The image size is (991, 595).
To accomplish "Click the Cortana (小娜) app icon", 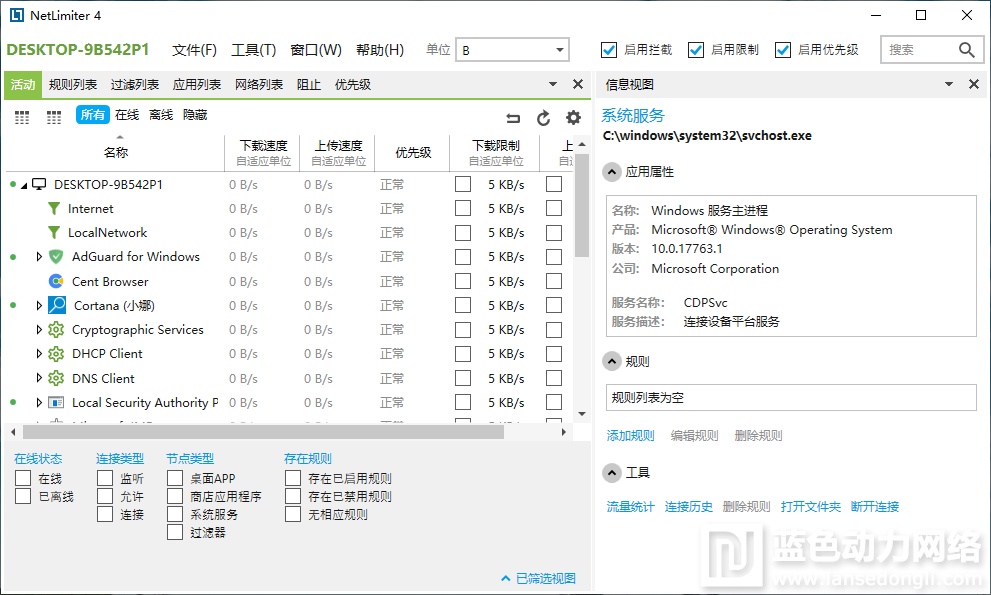I will pos(55,305).
